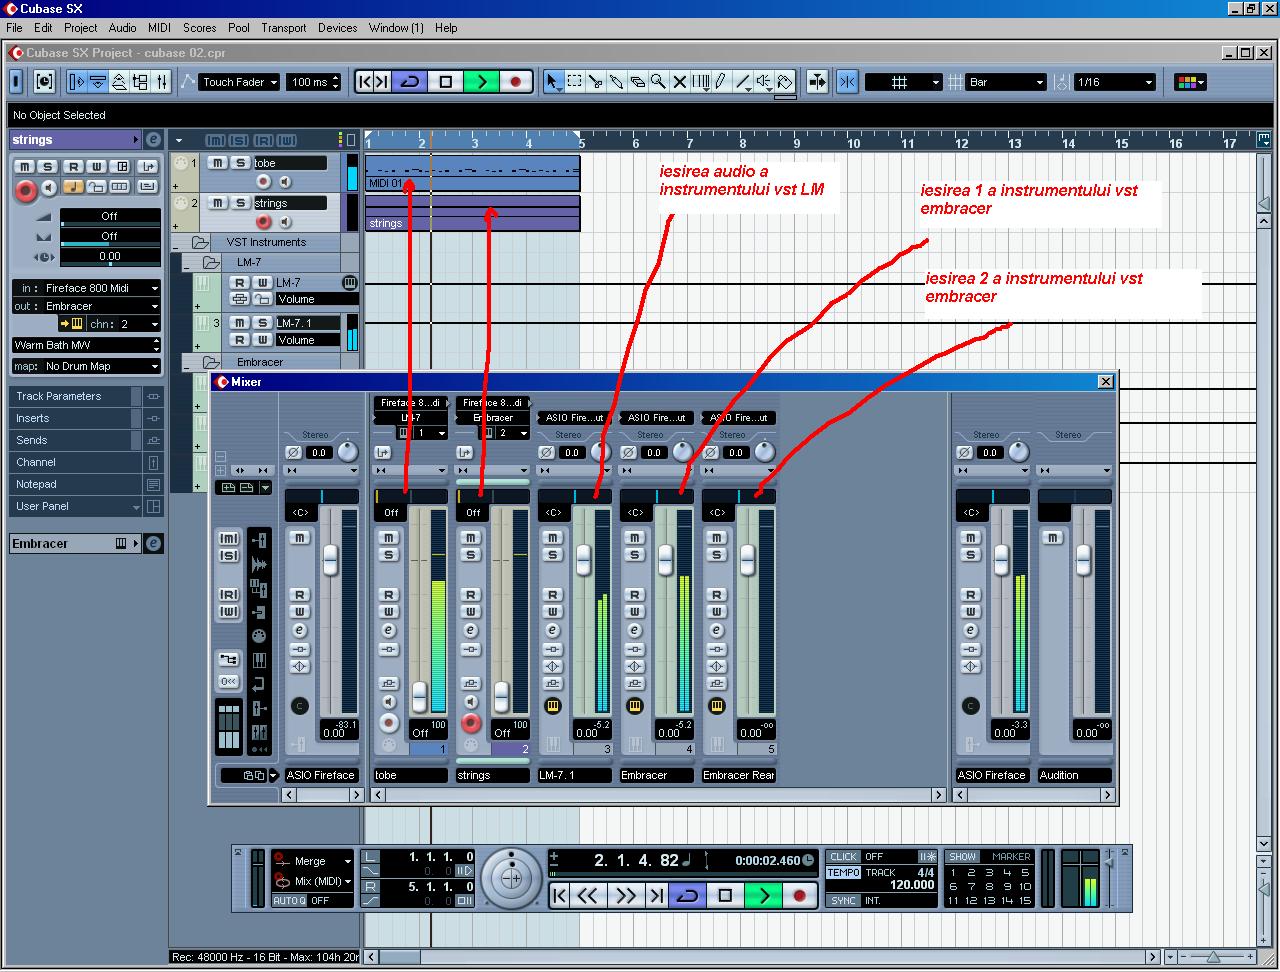Open the Bar grid type dropdown
The width and height of the screenshot is (1280, 972).
(x=1006, y=82)
